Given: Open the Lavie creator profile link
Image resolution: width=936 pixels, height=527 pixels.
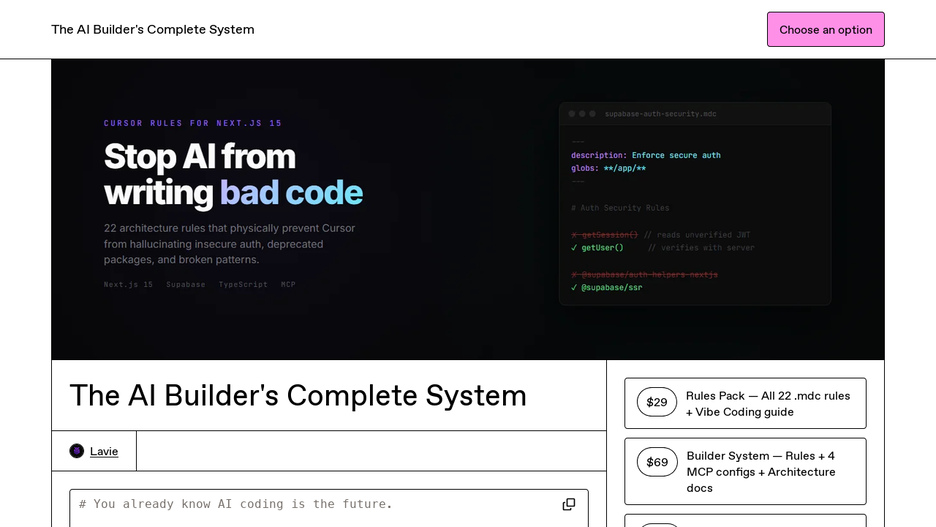Looking at the screenshot, I should [104, 451].
